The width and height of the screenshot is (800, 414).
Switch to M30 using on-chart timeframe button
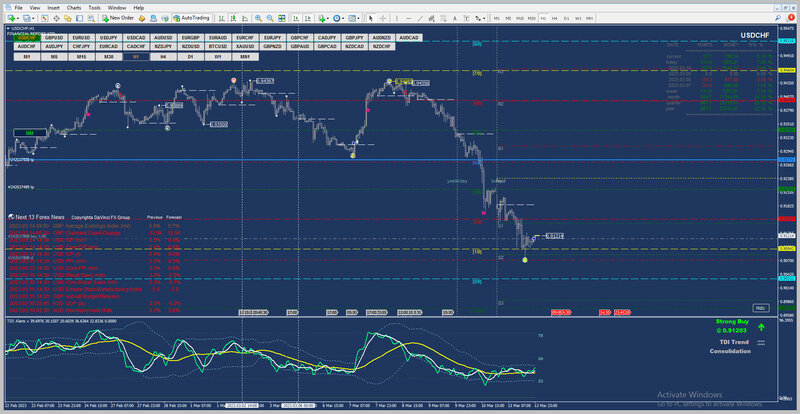tap(109, 57)
